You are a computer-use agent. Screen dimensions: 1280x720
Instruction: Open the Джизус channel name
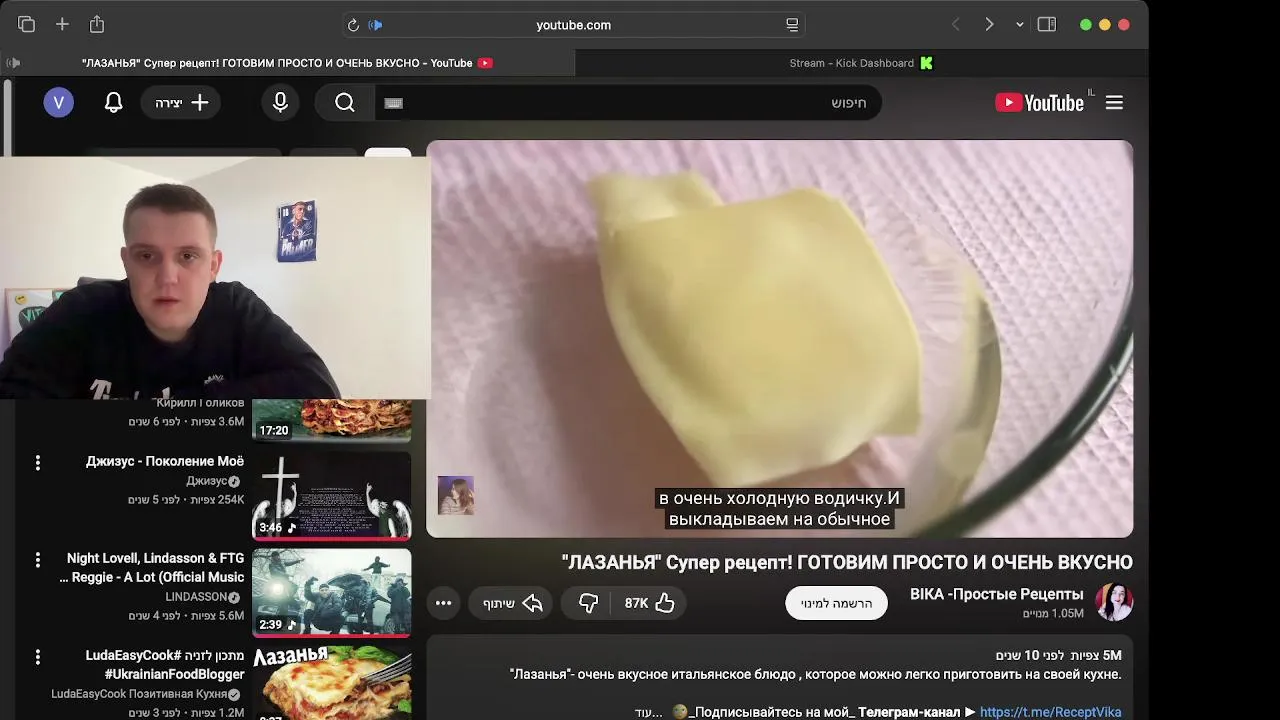[207, 481]
